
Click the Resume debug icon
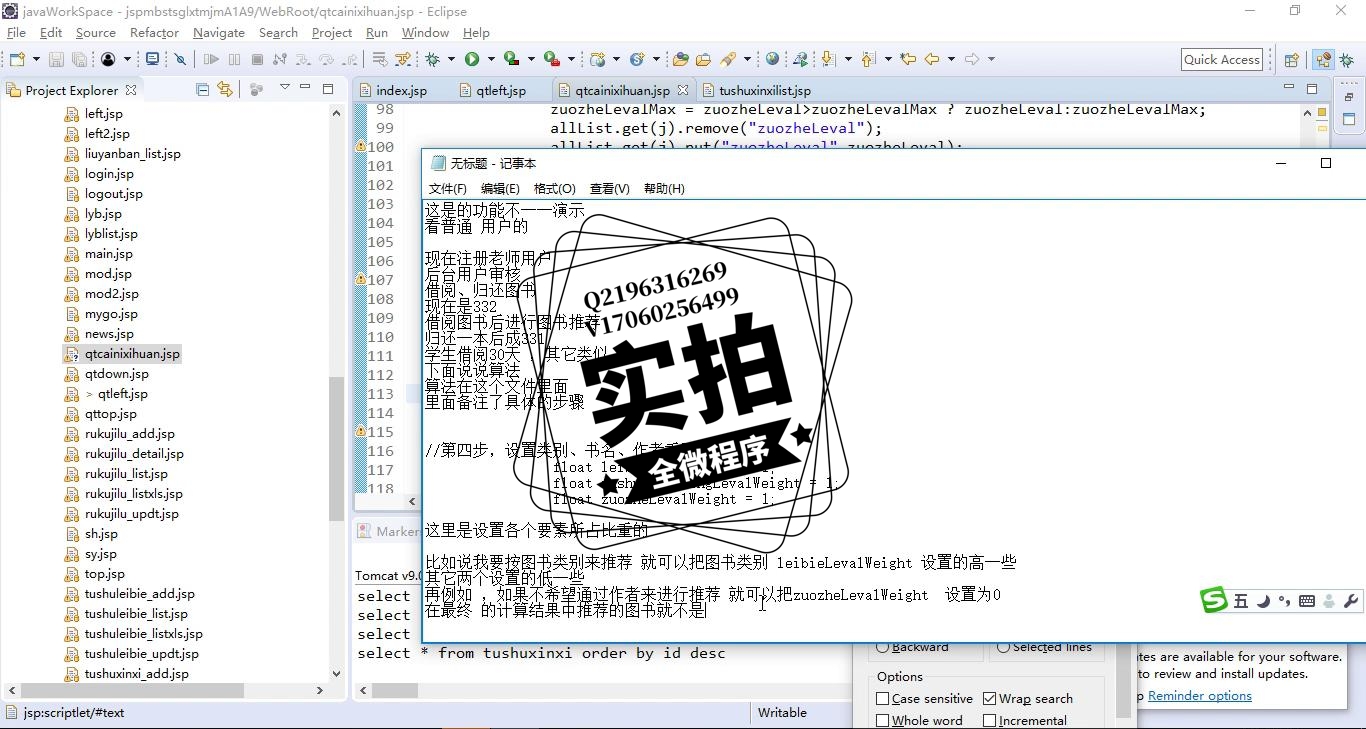(x=211, y=59)
